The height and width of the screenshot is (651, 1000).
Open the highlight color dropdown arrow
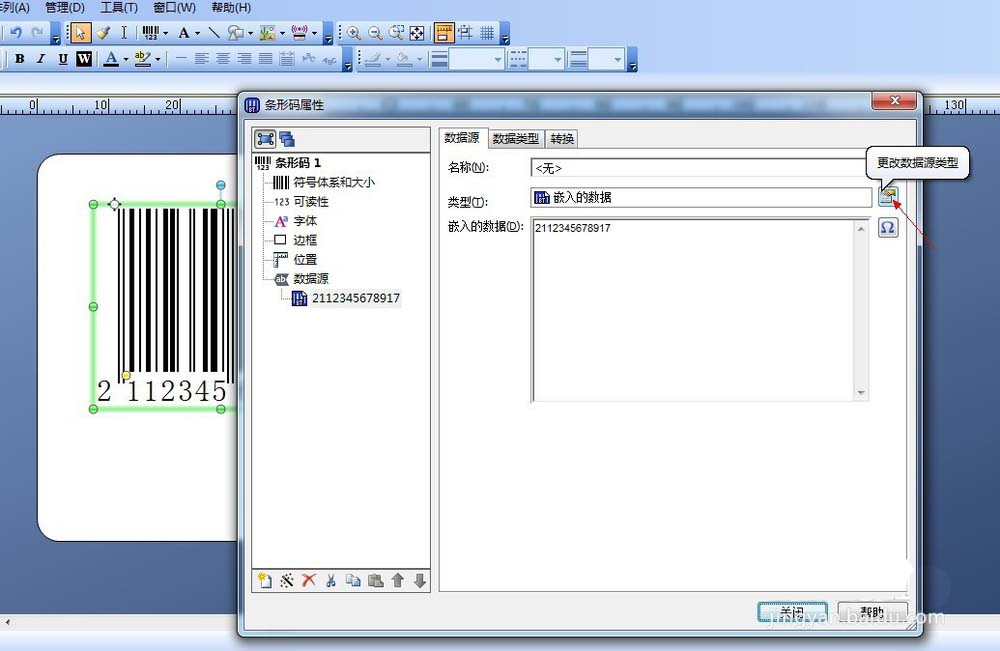[158, 59]
